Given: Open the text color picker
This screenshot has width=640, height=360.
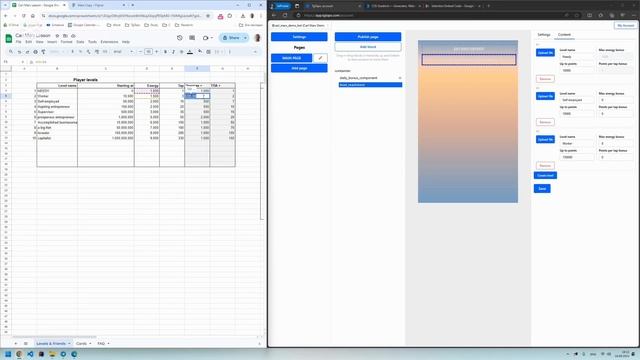Looking at the screenshot, I should (190, 52).
